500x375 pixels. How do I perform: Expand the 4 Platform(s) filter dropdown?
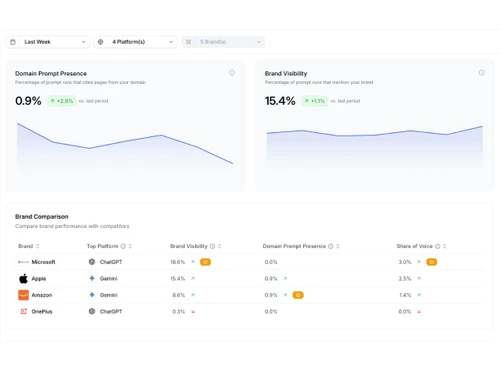pyautogui.click(x=135, y=42)
